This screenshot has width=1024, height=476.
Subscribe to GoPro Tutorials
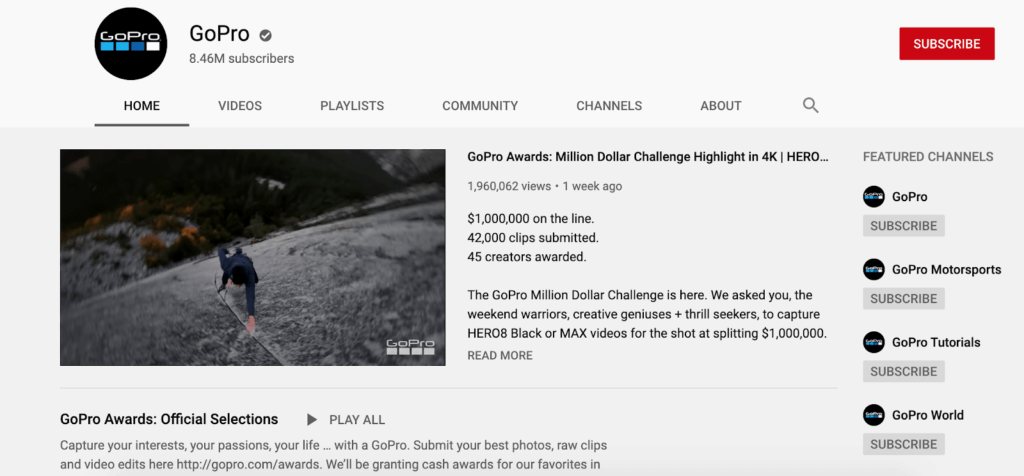click(903, 372)
